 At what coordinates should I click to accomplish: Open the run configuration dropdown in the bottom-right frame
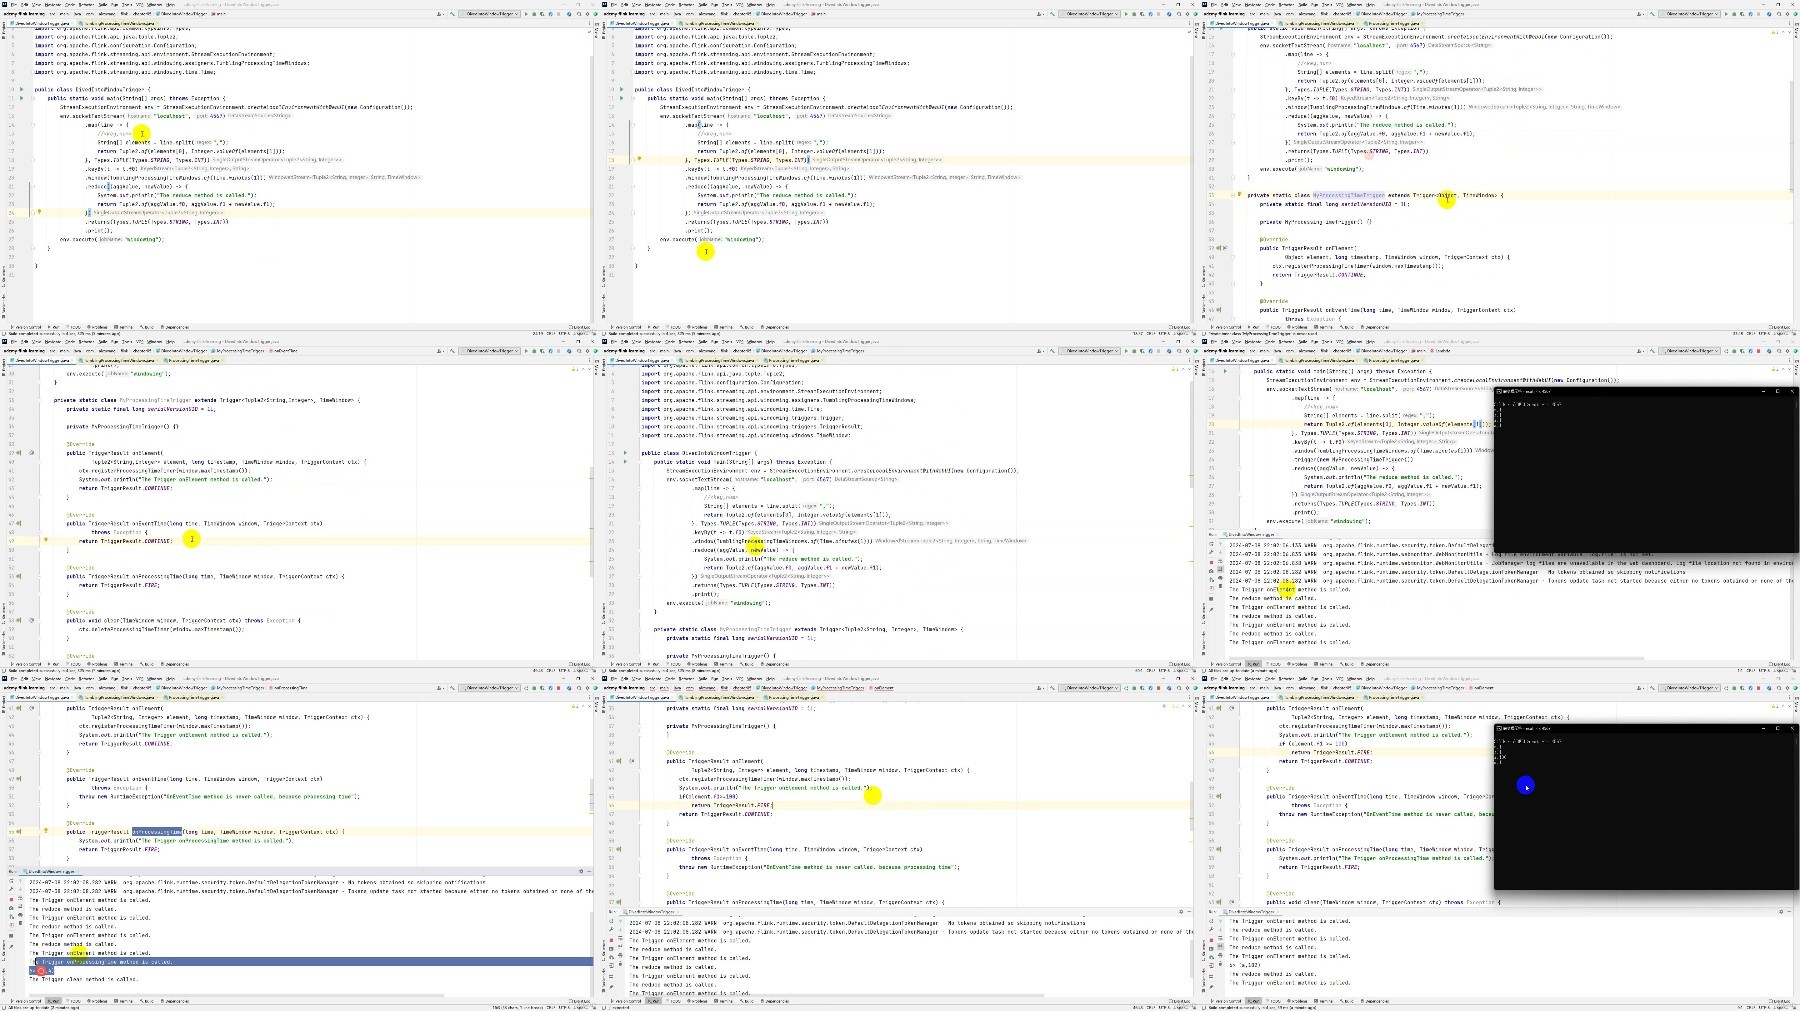click(x=1689, y=688)
